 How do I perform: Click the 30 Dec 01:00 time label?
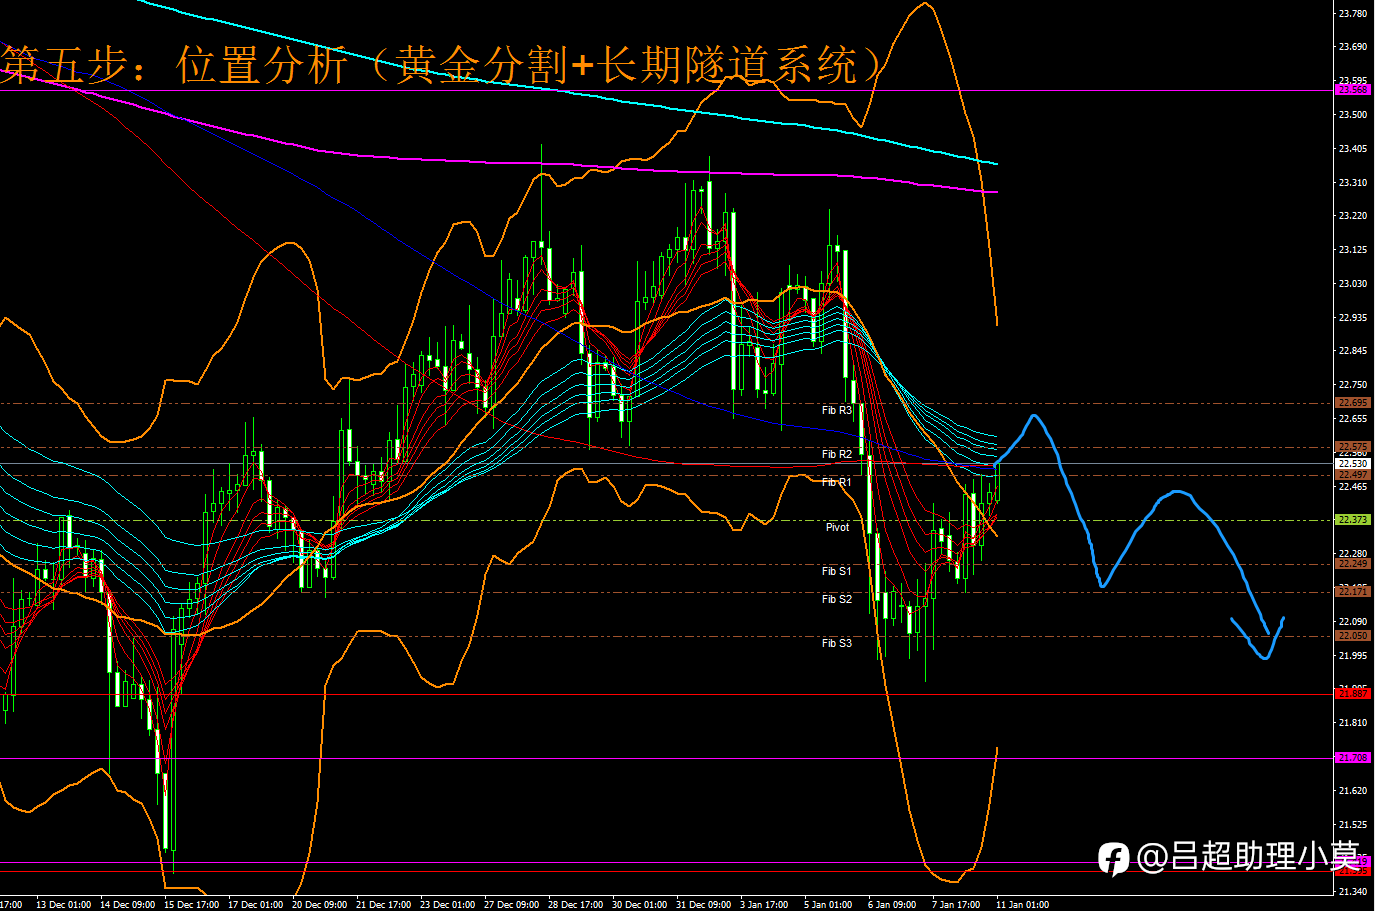point(640,905)
